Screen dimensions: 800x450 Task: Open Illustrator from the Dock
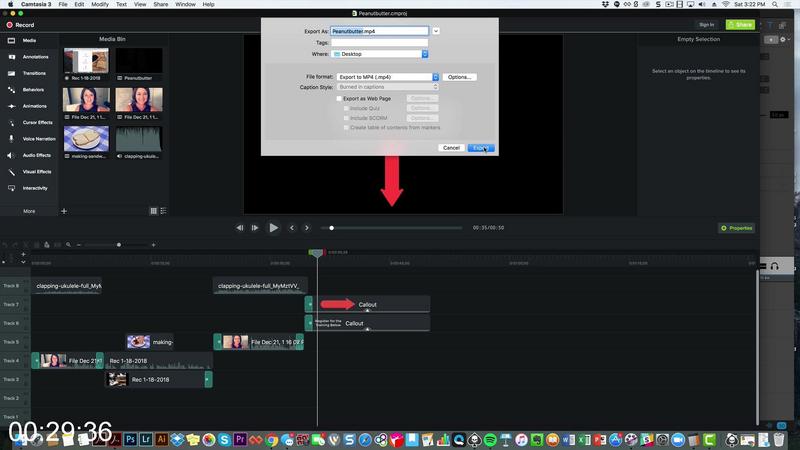coord(162,439)
